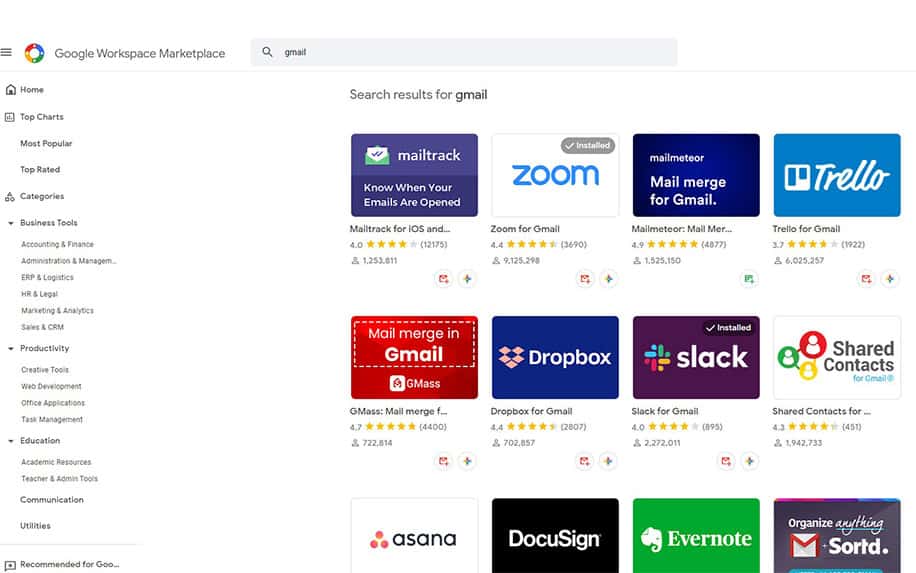916x573 pixels.
Task: Click the gmail search input field
Action: [x=464, y=52]
